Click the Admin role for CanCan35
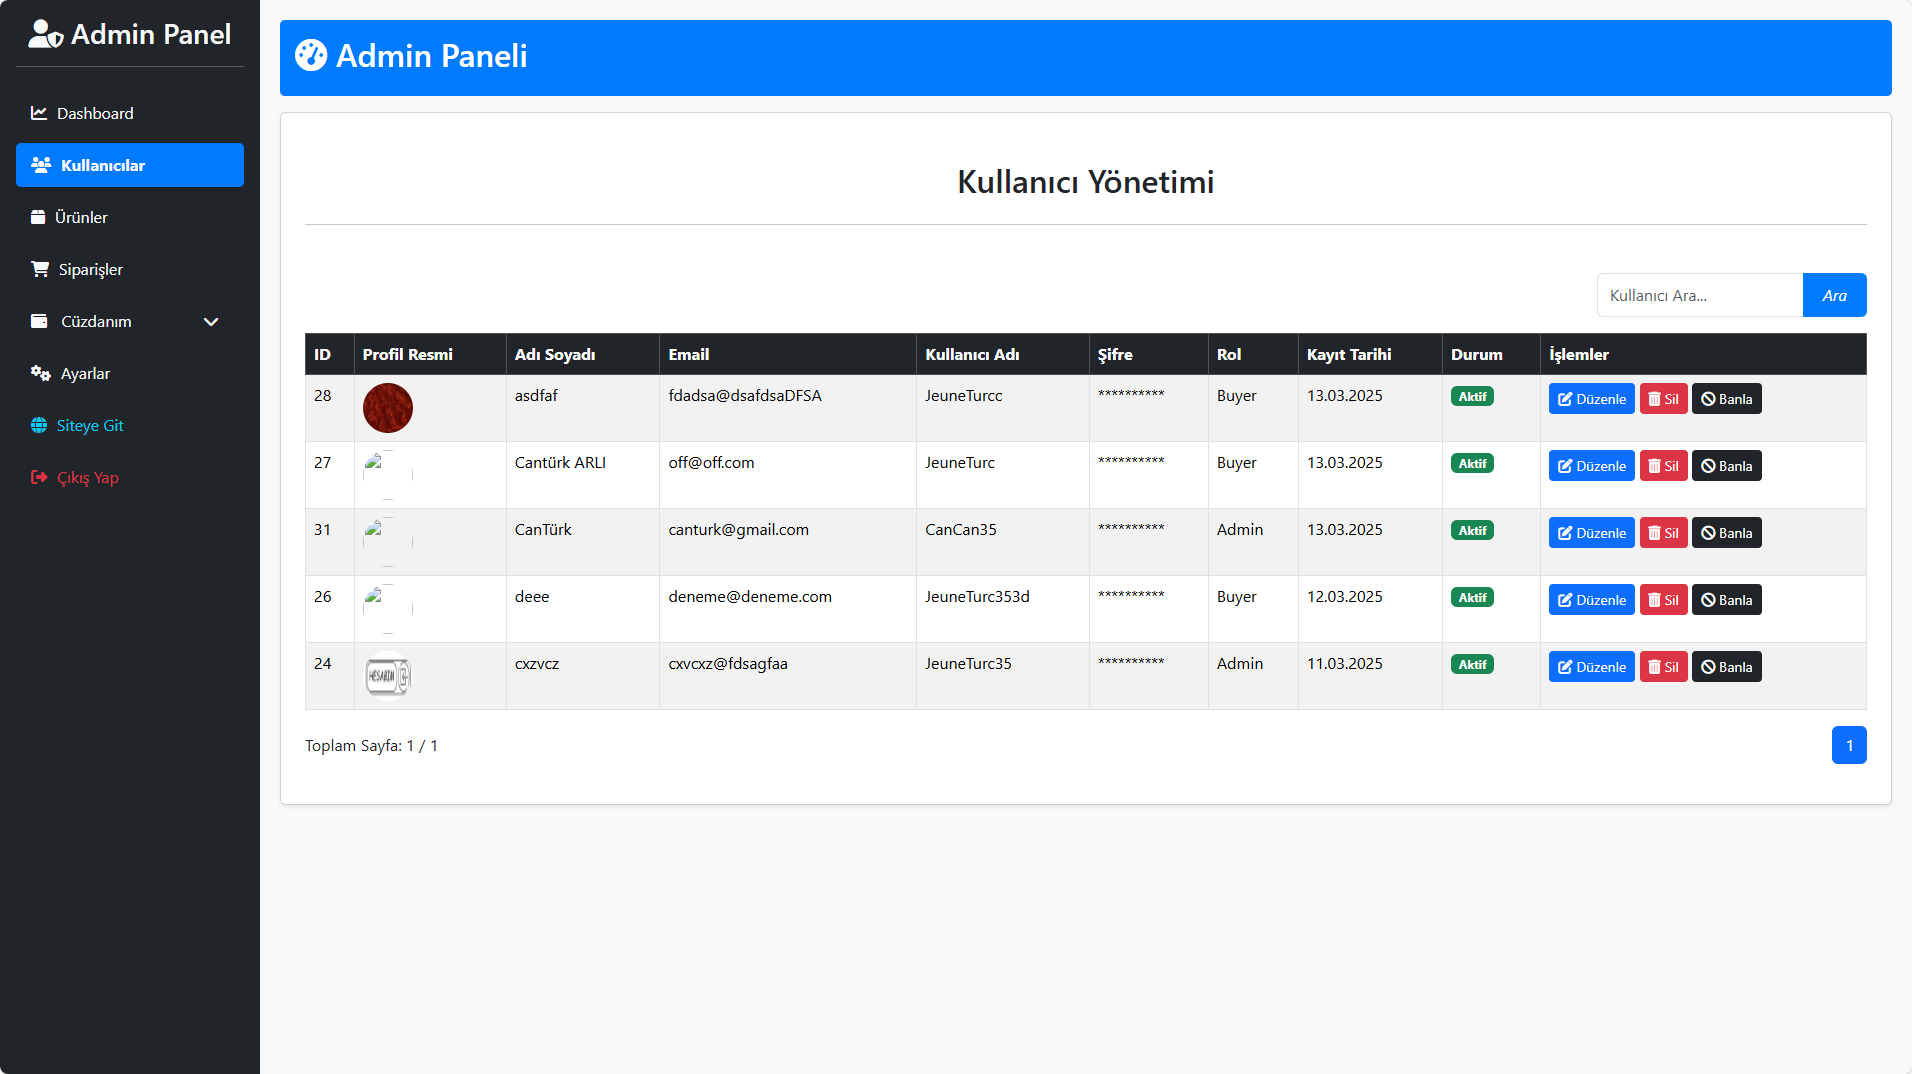Image resolution: width=1912 pixels, height=1074 pixels. coord(1240,530)
